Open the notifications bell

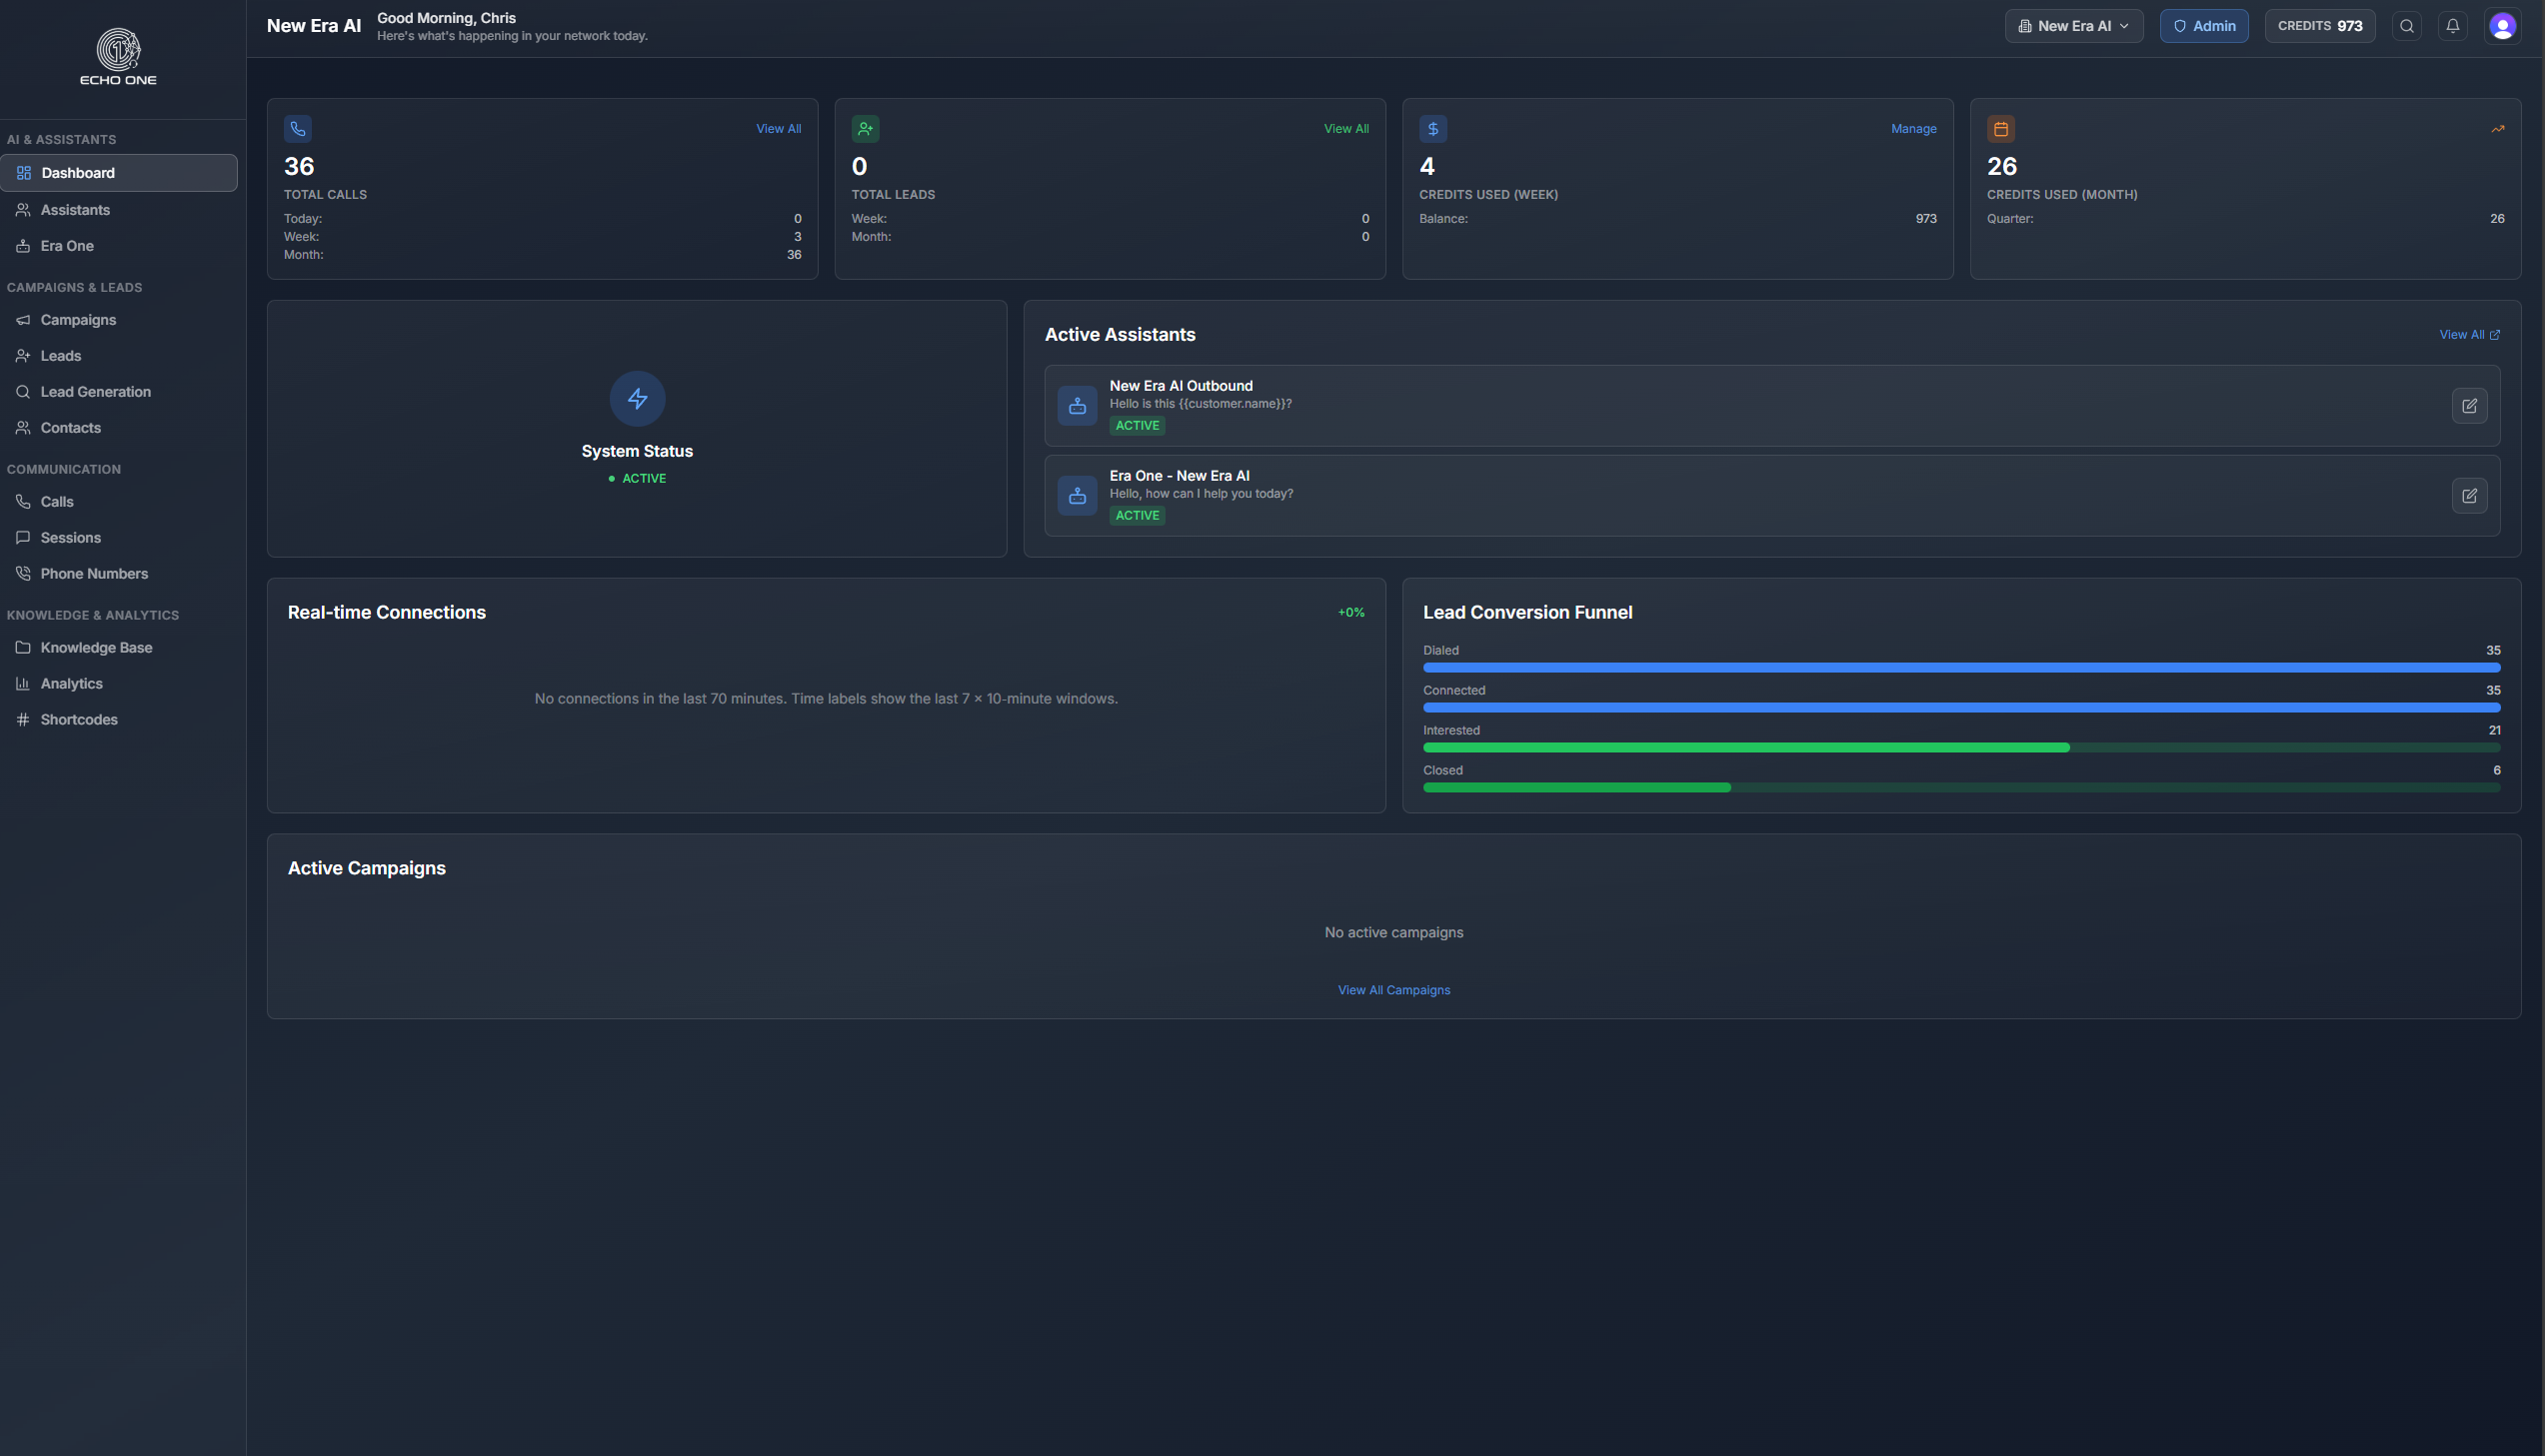(x=2453, y=26)
